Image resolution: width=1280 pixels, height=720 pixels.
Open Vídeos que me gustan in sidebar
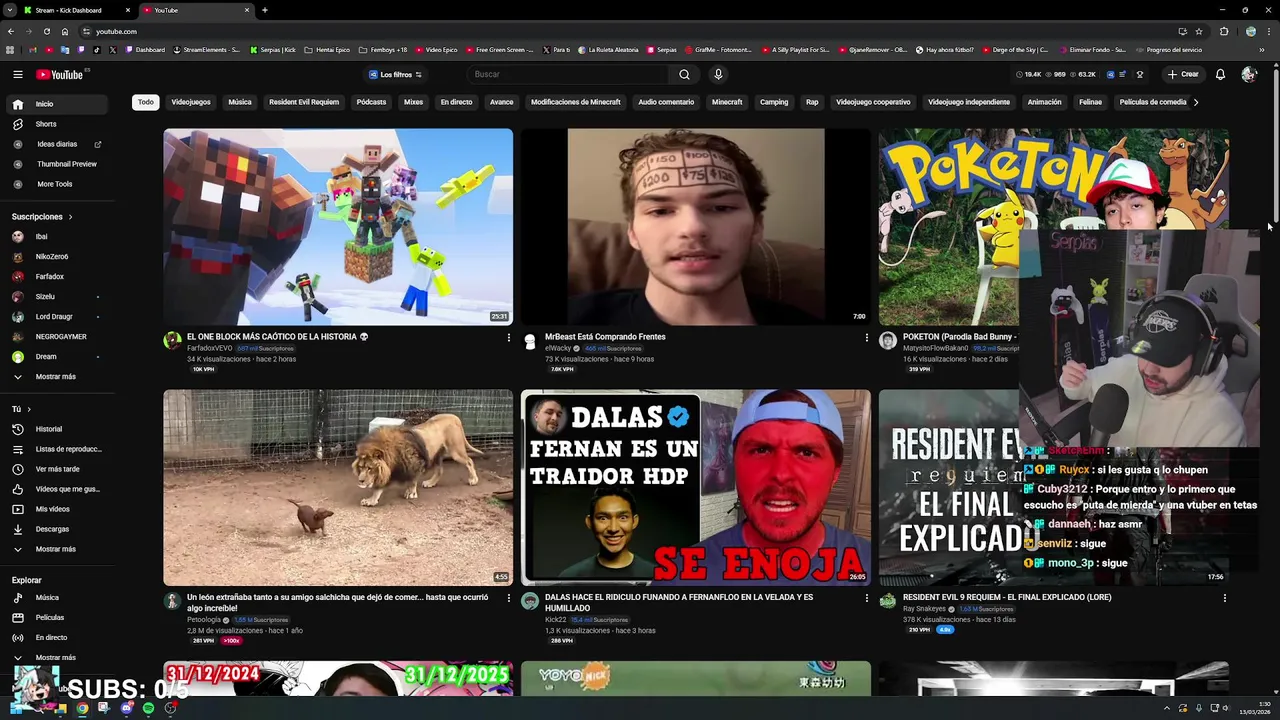click(x=56, y=489)
